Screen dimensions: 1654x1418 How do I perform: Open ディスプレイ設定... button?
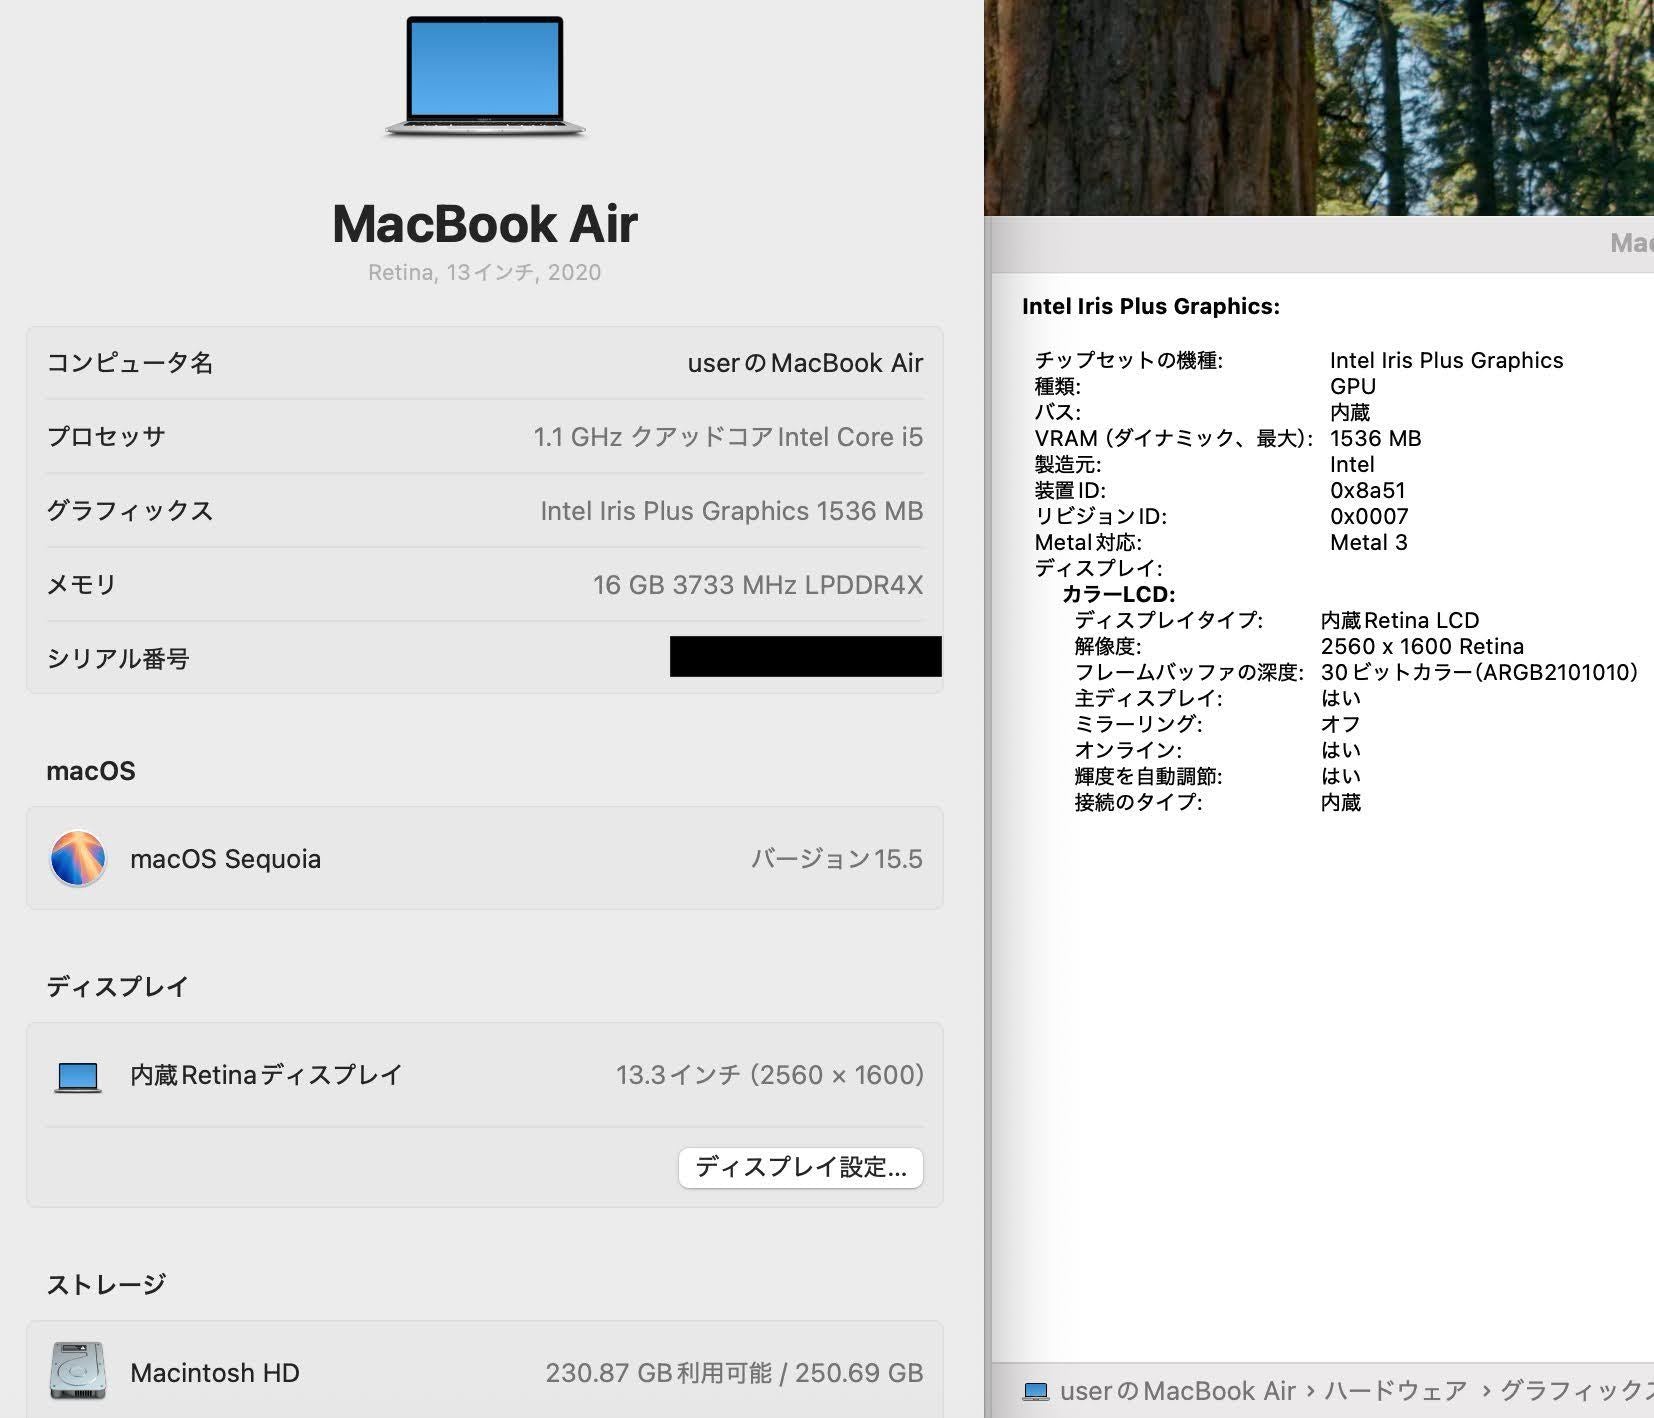pos(800,1167)
